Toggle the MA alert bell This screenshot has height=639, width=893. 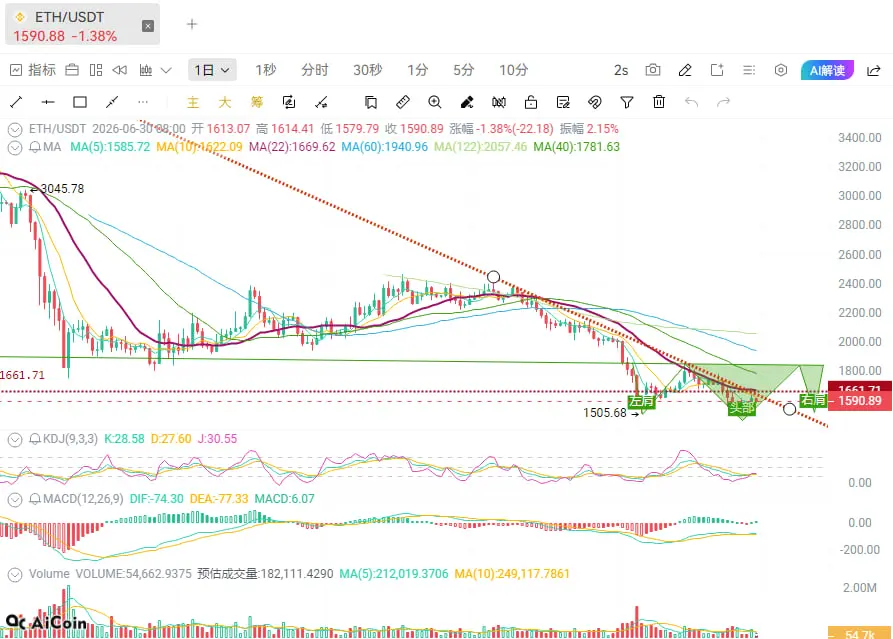point(35,147)
